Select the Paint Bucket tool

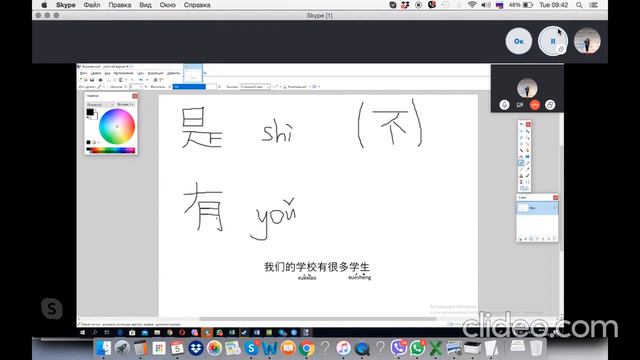[x=521, y=156]
